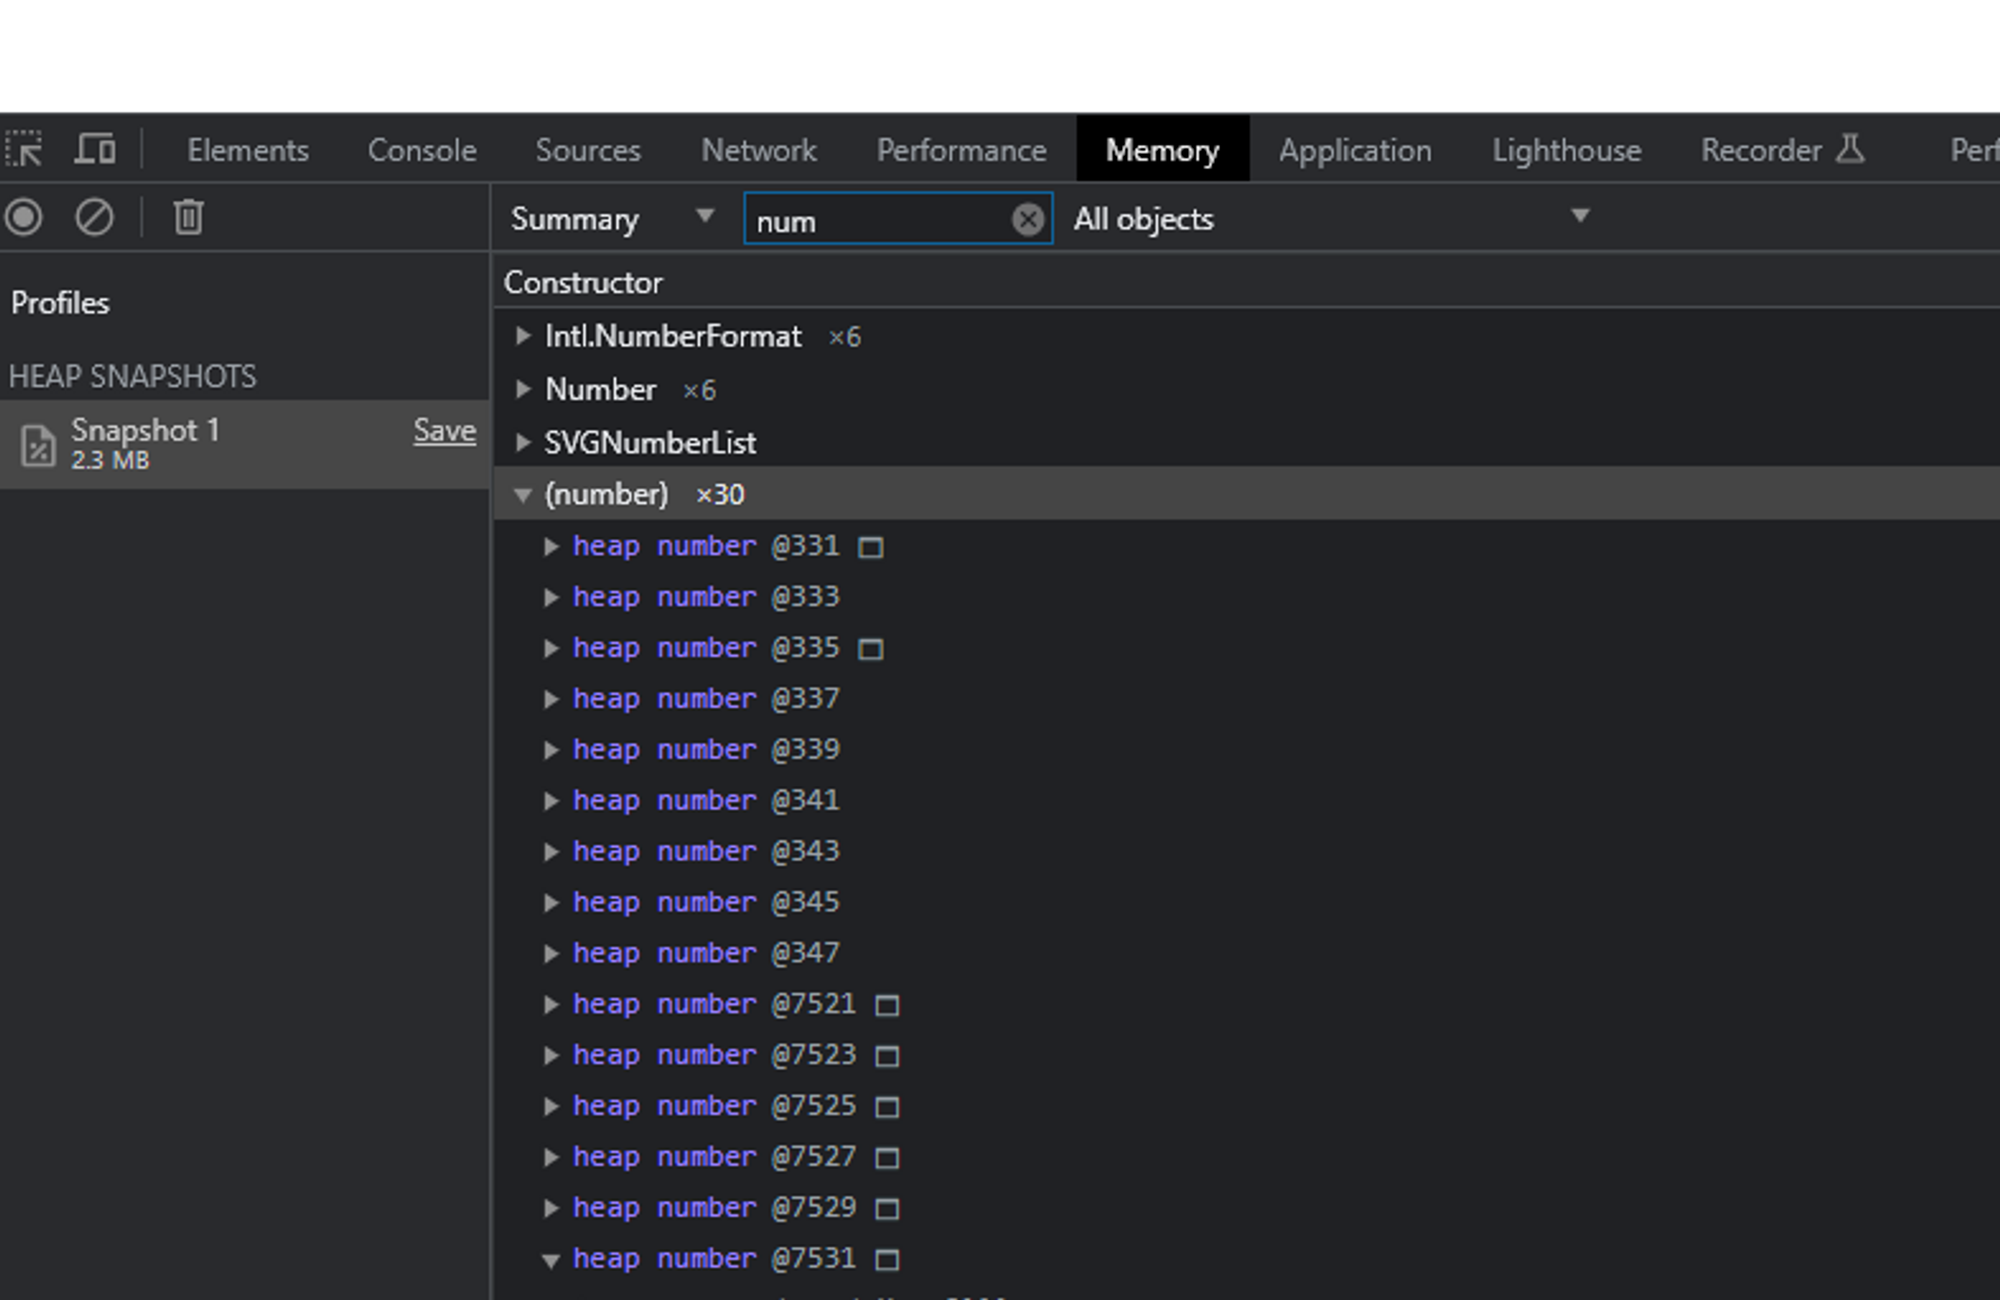
Task: Select the heap number @335 row text
Action: [706, 648]
